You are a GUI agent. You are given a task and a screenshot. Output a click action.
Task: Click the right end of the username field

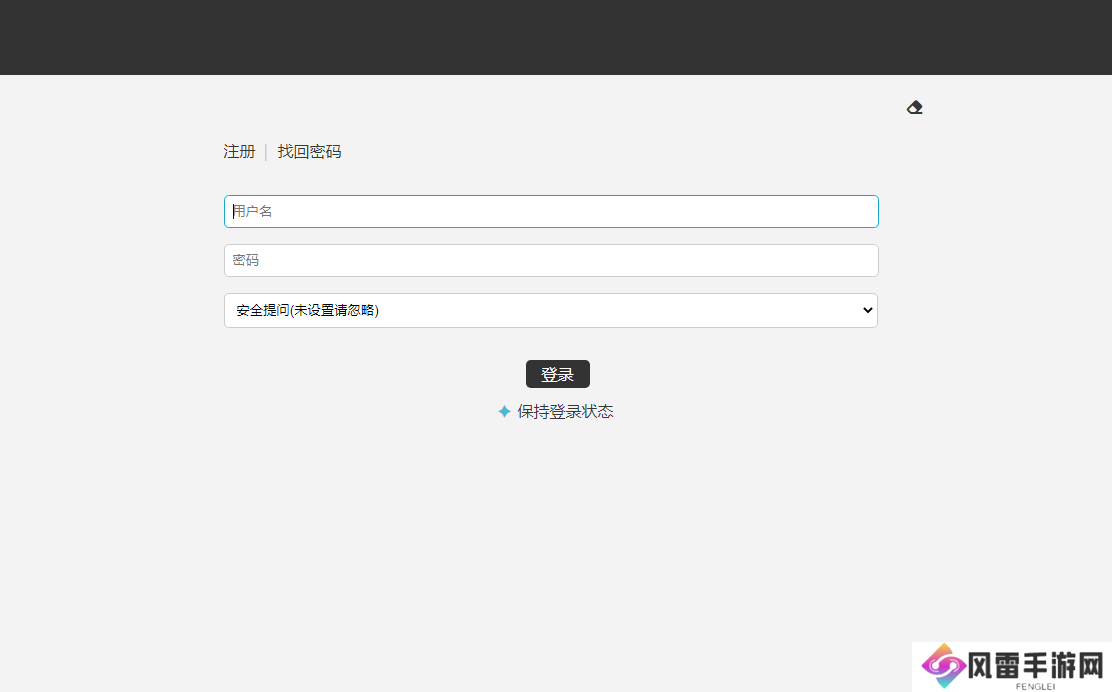coord(860,211)
